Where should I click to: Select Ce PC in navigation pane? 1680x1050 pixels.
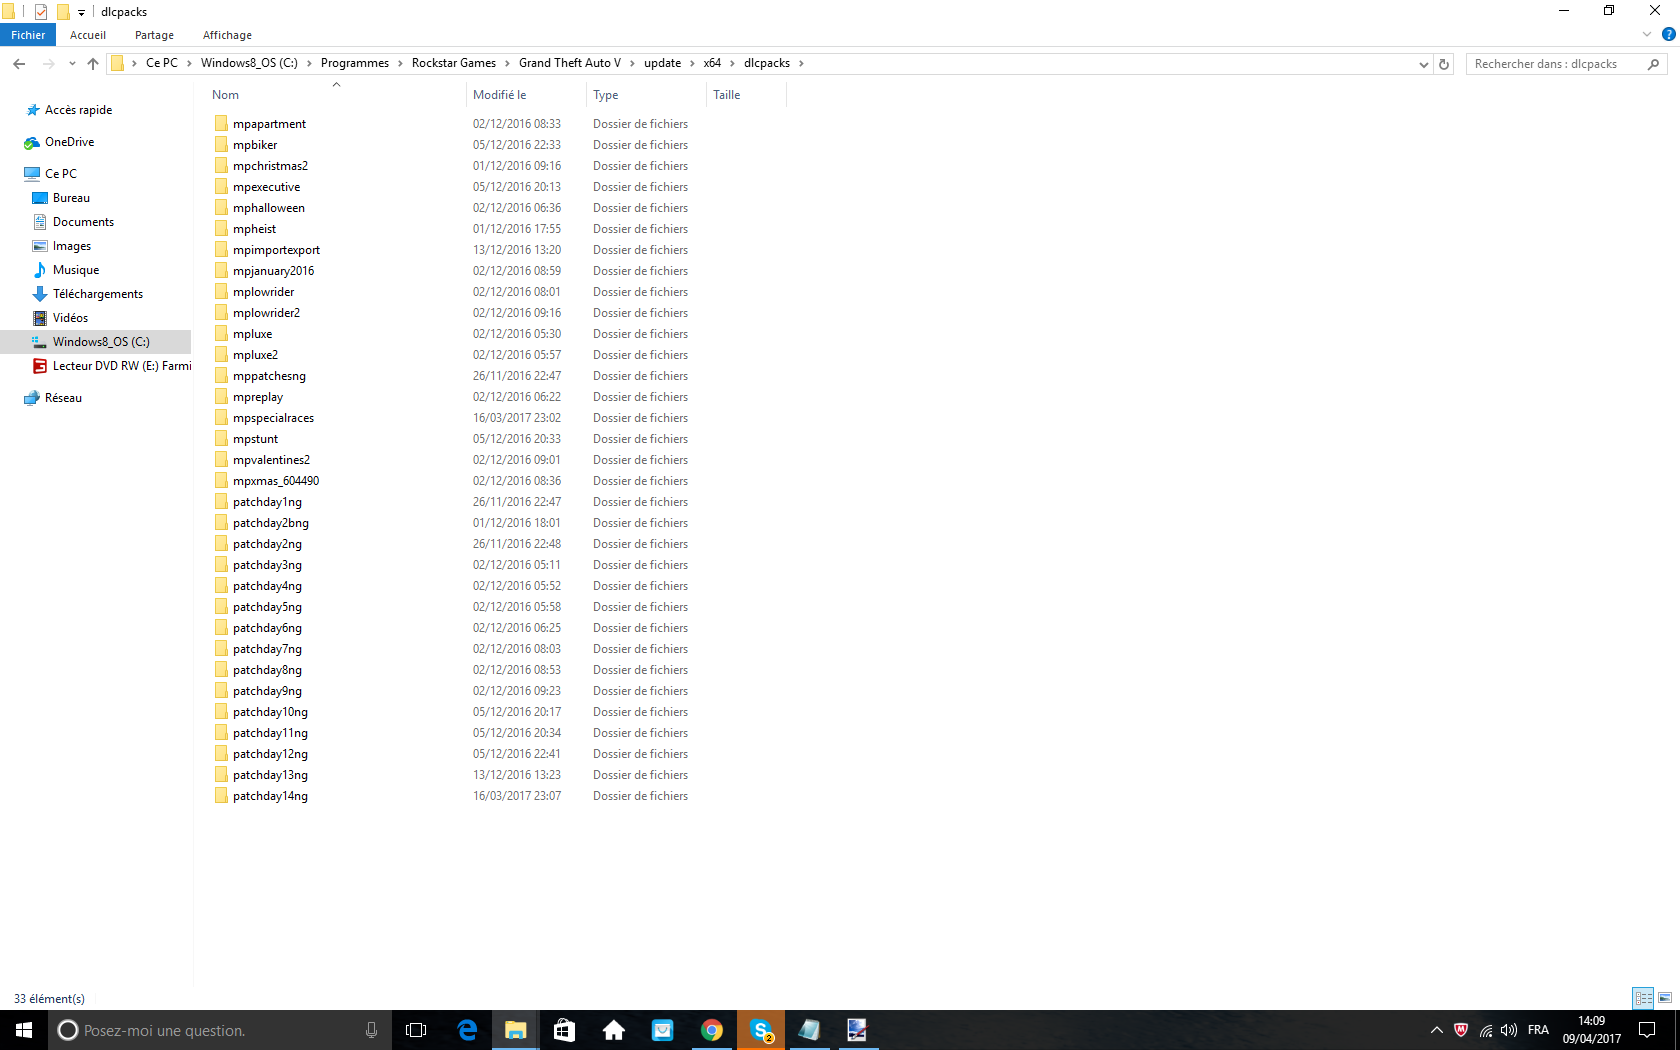click(60, 174)
